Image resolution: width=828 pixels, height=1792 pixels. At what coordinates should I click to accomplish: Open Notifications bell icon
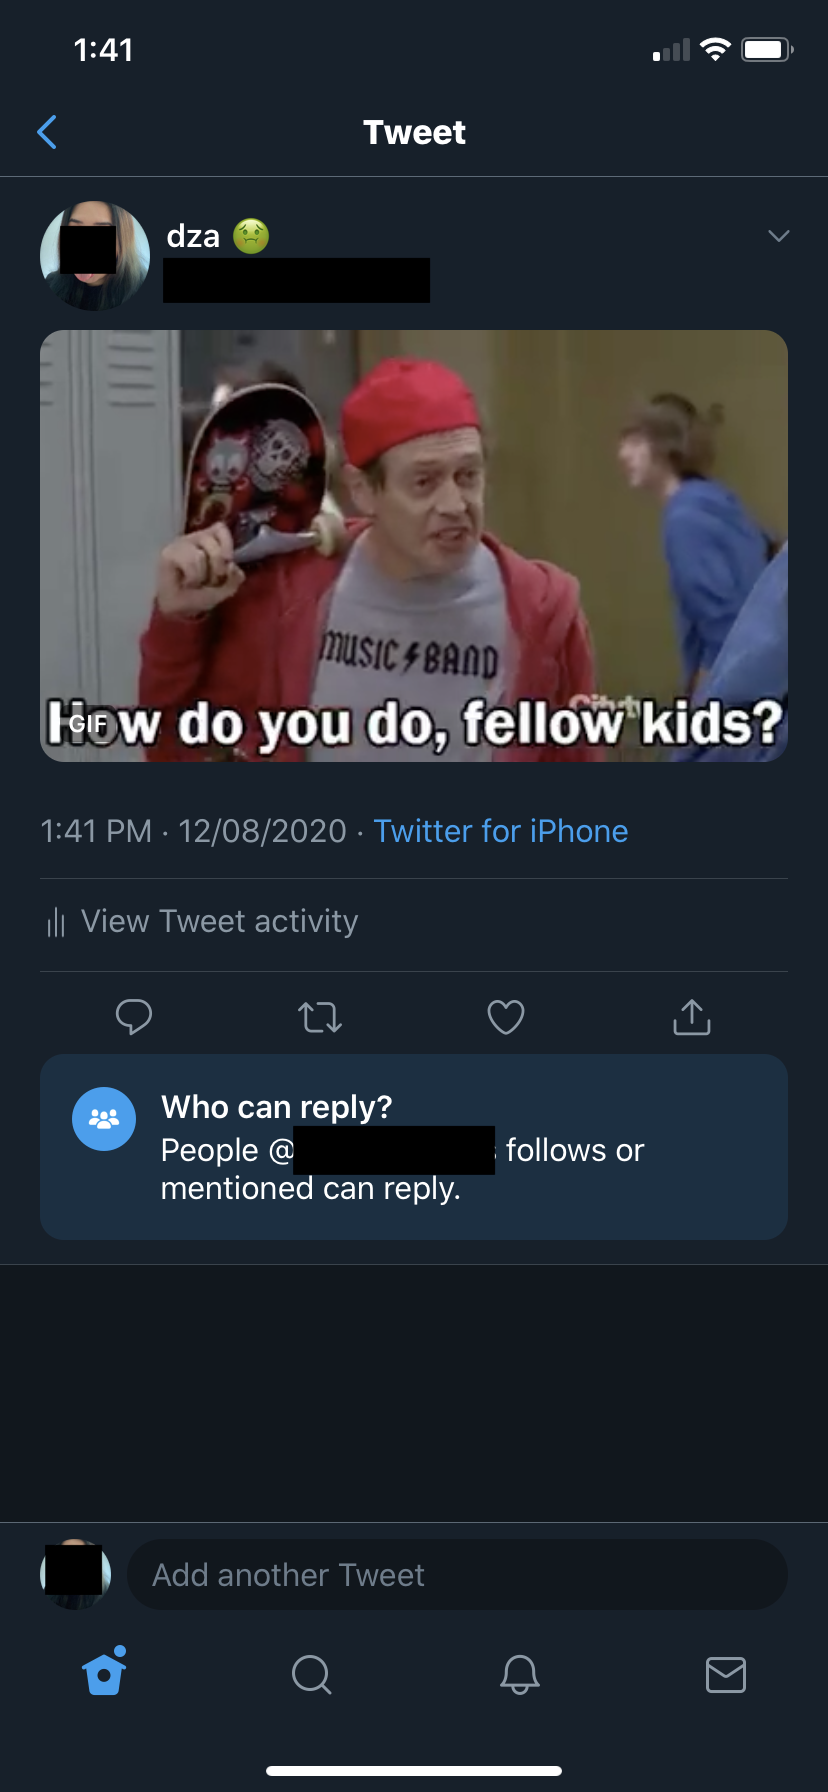click(x=520, y=1674)
